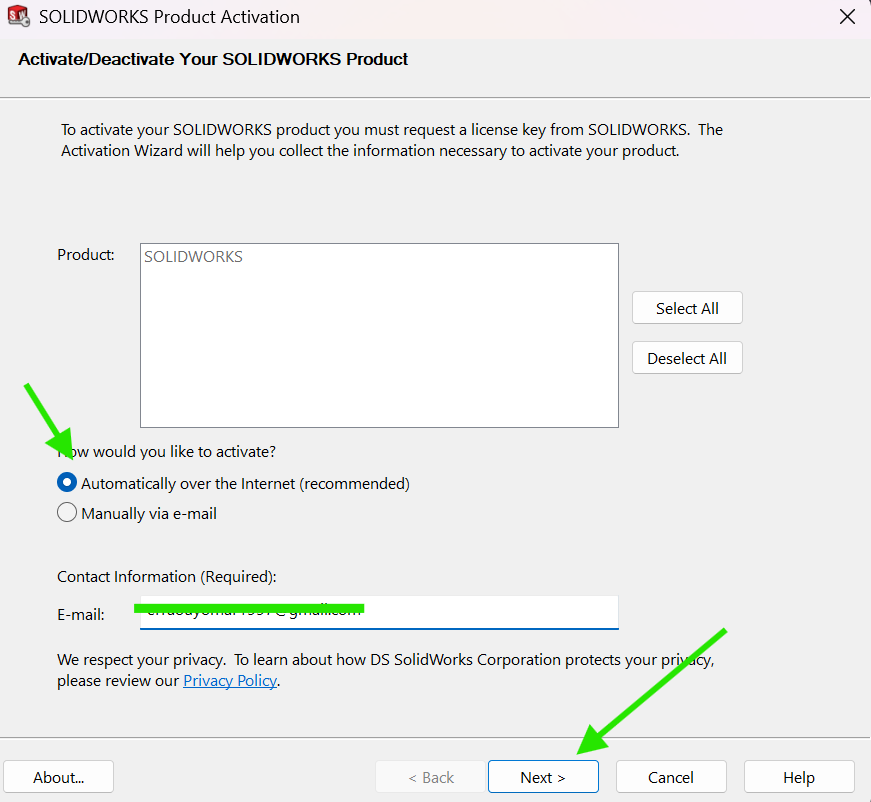
Task: Click the Select All button
Action: (687, 308)
